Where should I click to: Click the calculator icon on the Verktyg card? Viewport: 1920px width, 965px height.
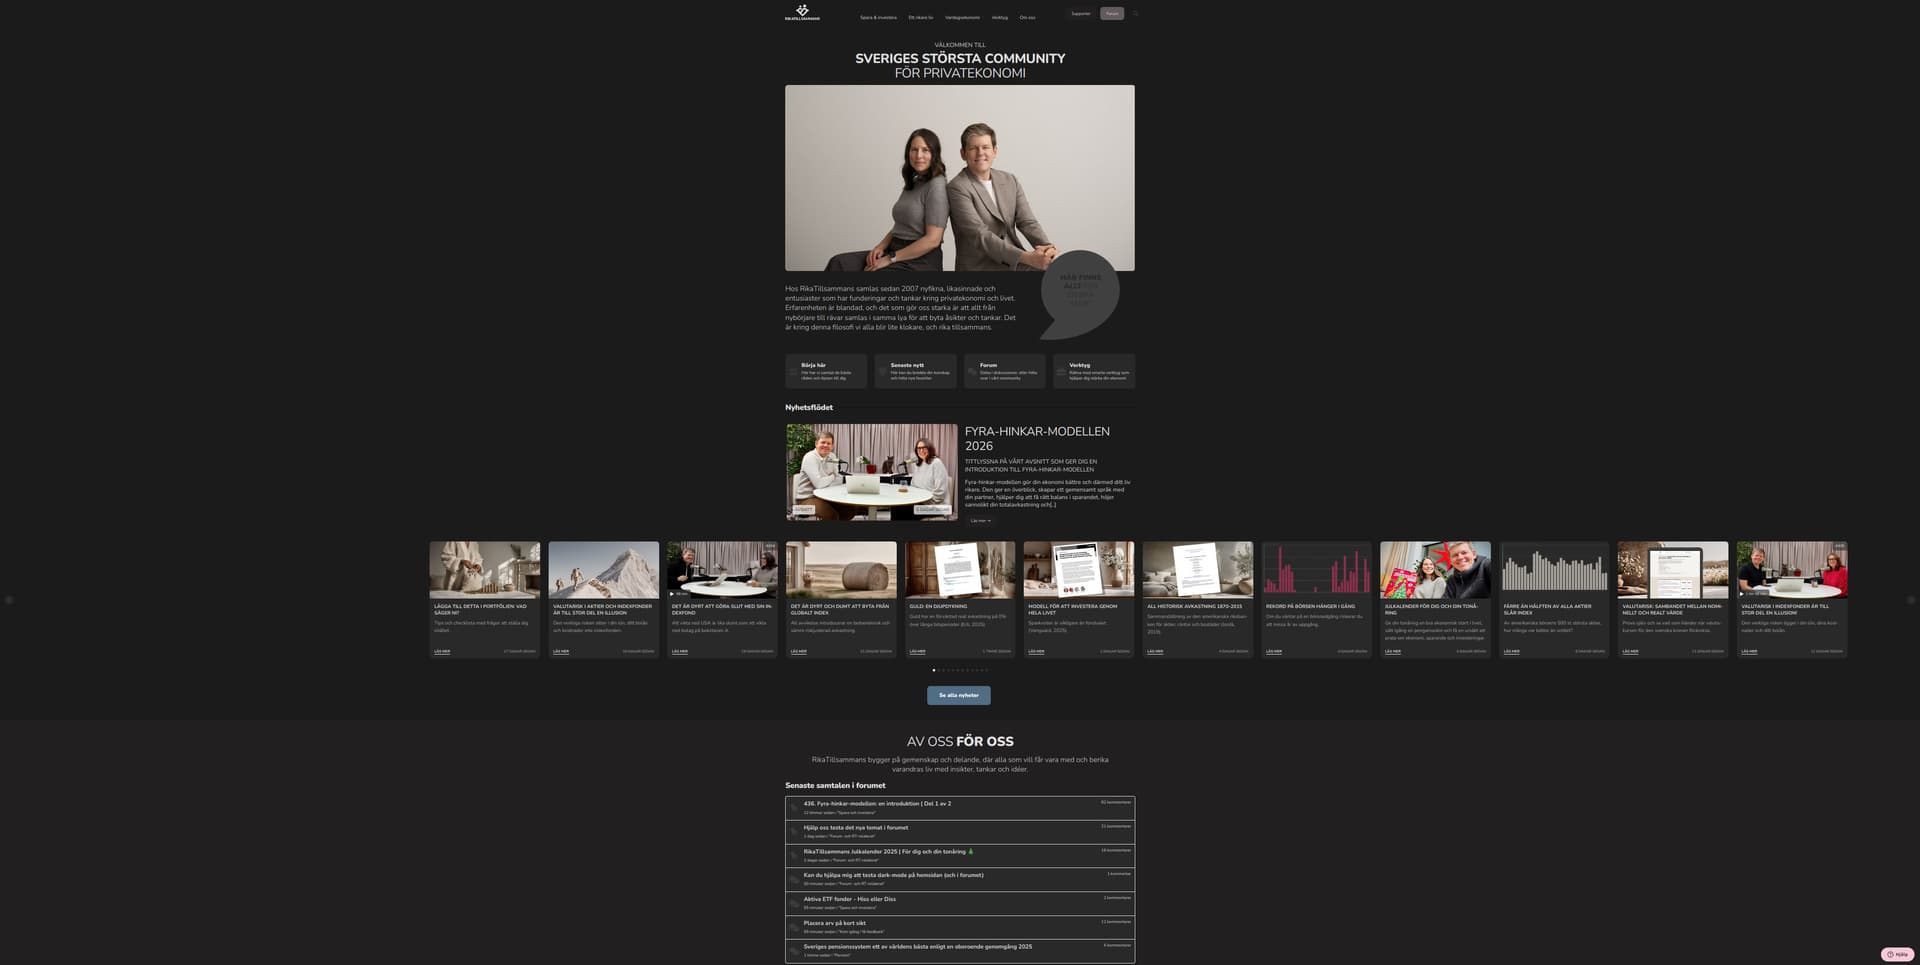1061,372
